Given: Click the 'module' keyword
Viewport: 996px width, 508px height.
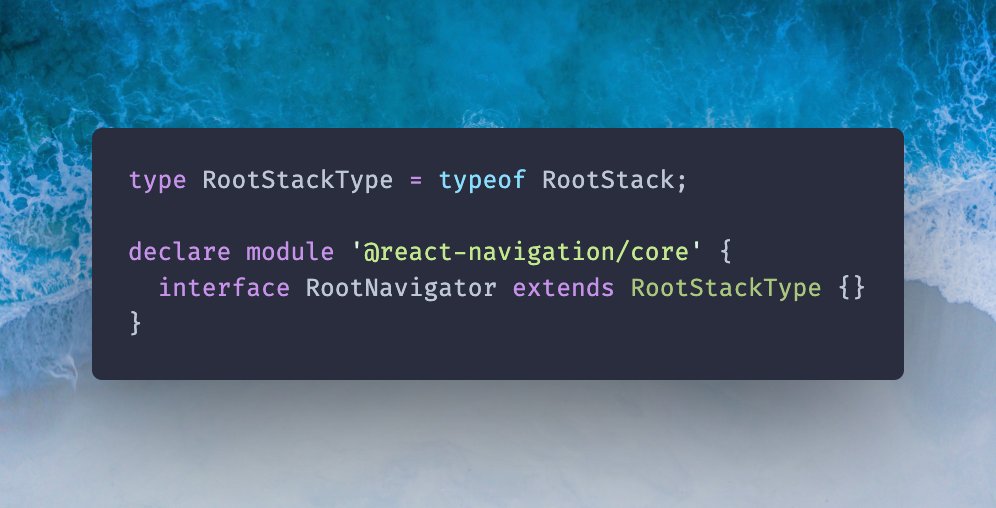Looking at the screenshot, I should [x=290, y=252].
